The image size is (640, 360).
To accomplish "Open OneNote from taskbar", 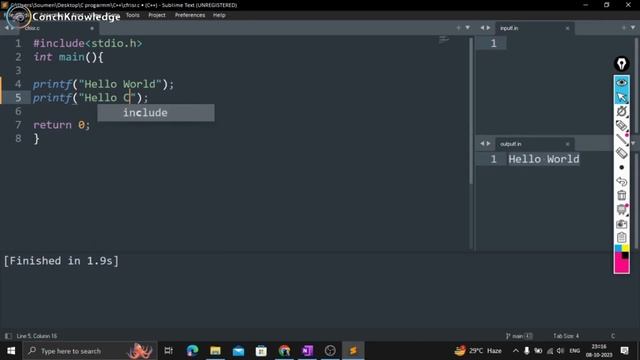I will pyautogui.click(x=307, y=351).
